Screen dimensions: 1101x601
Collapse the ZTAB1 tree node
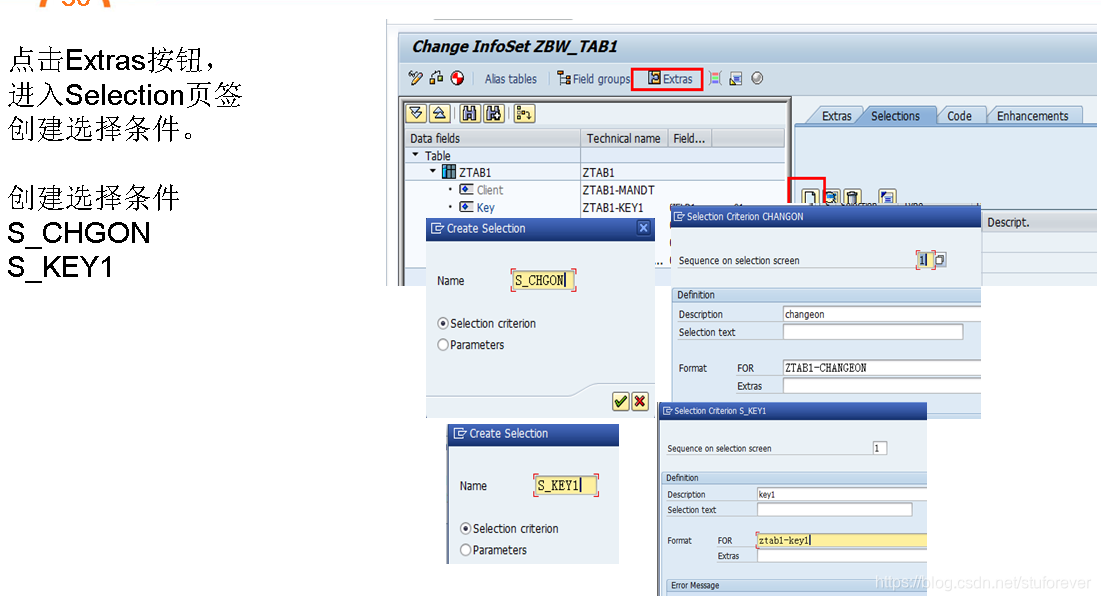coord(433,171)
